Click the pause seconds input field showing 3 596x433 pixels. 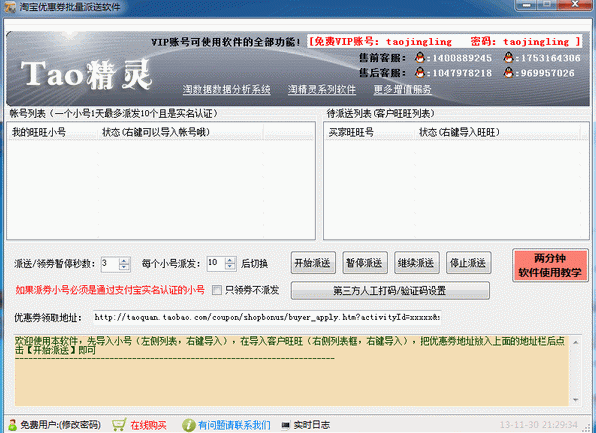(x=110, y=264)
